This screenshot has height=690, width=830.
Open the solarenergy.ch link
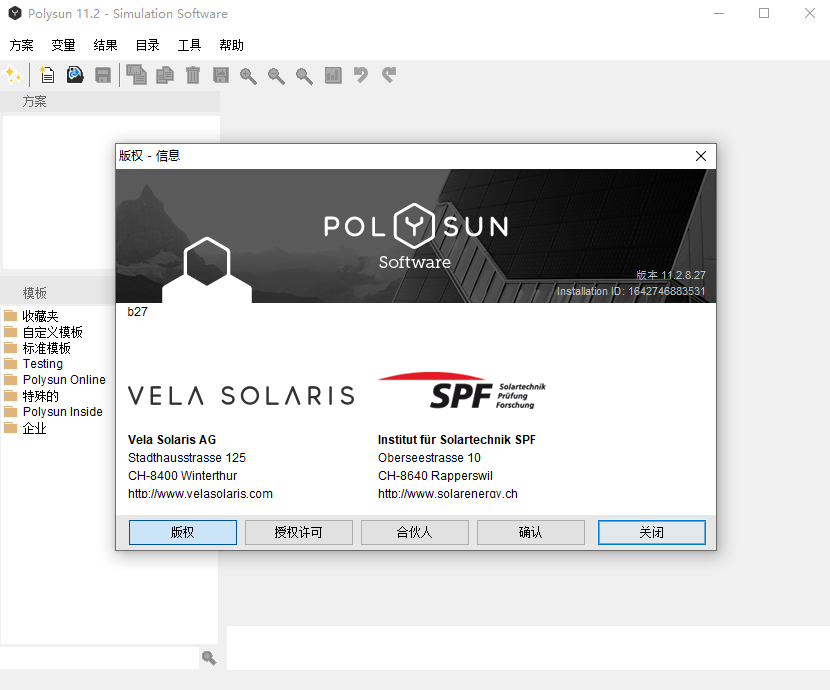coord(448,494)
